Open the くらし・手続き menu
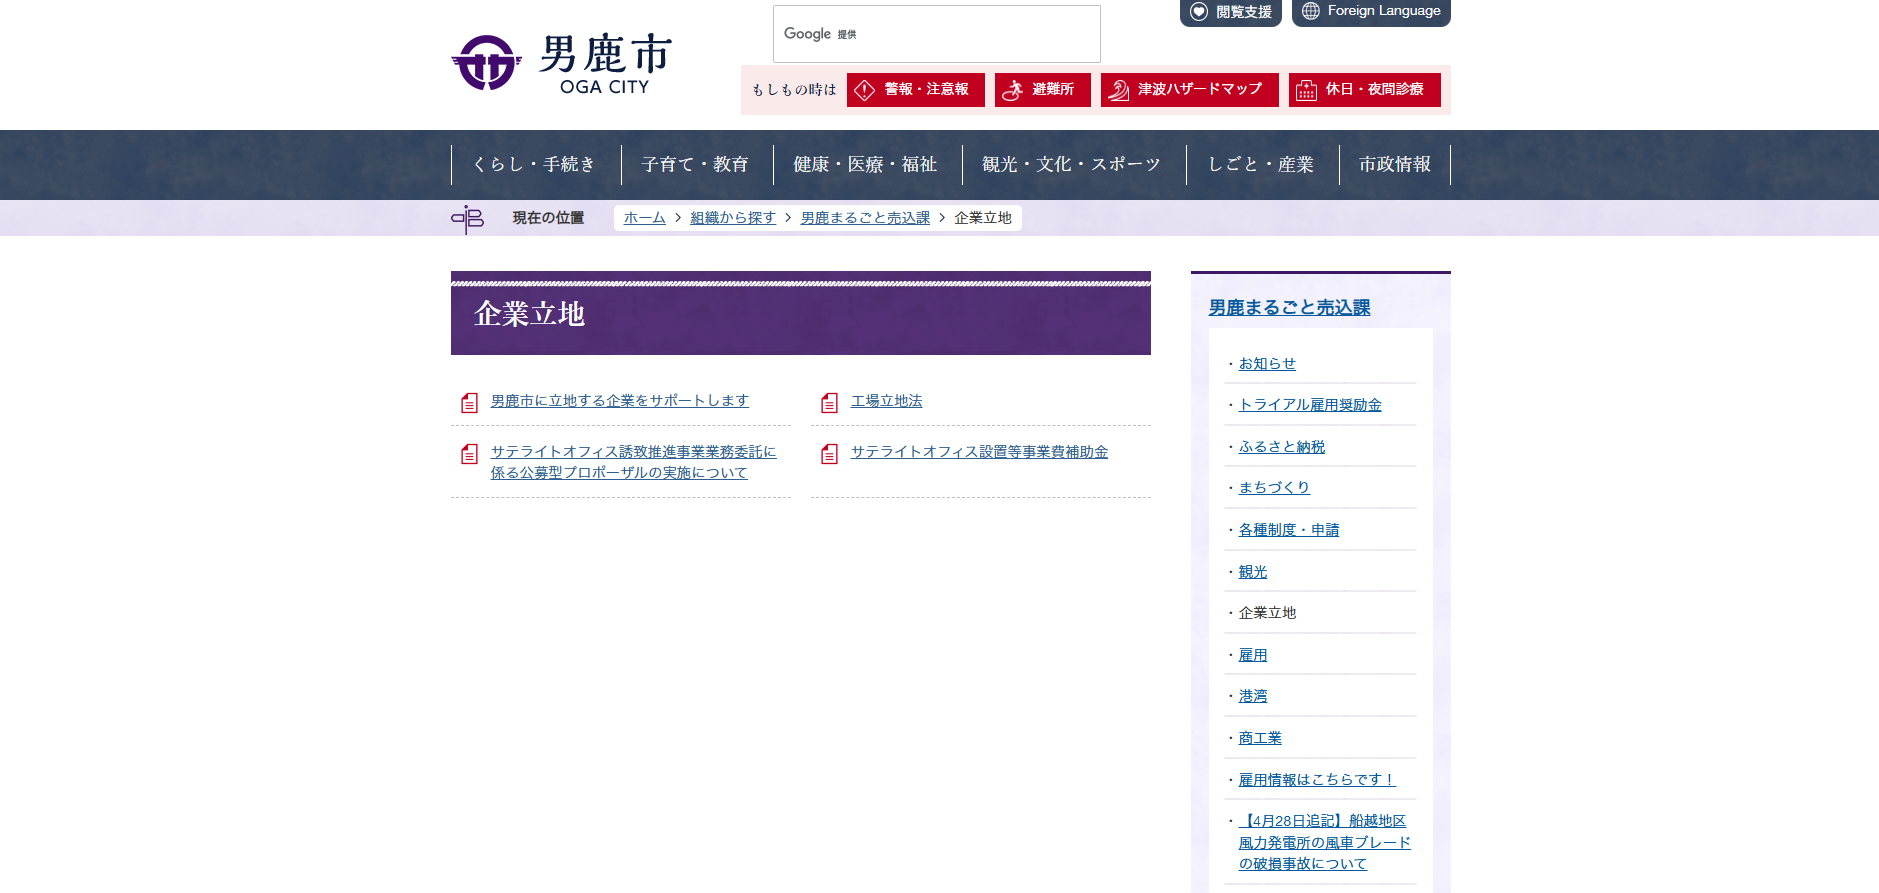1879x893 pixels. click(x=535, y=165)
